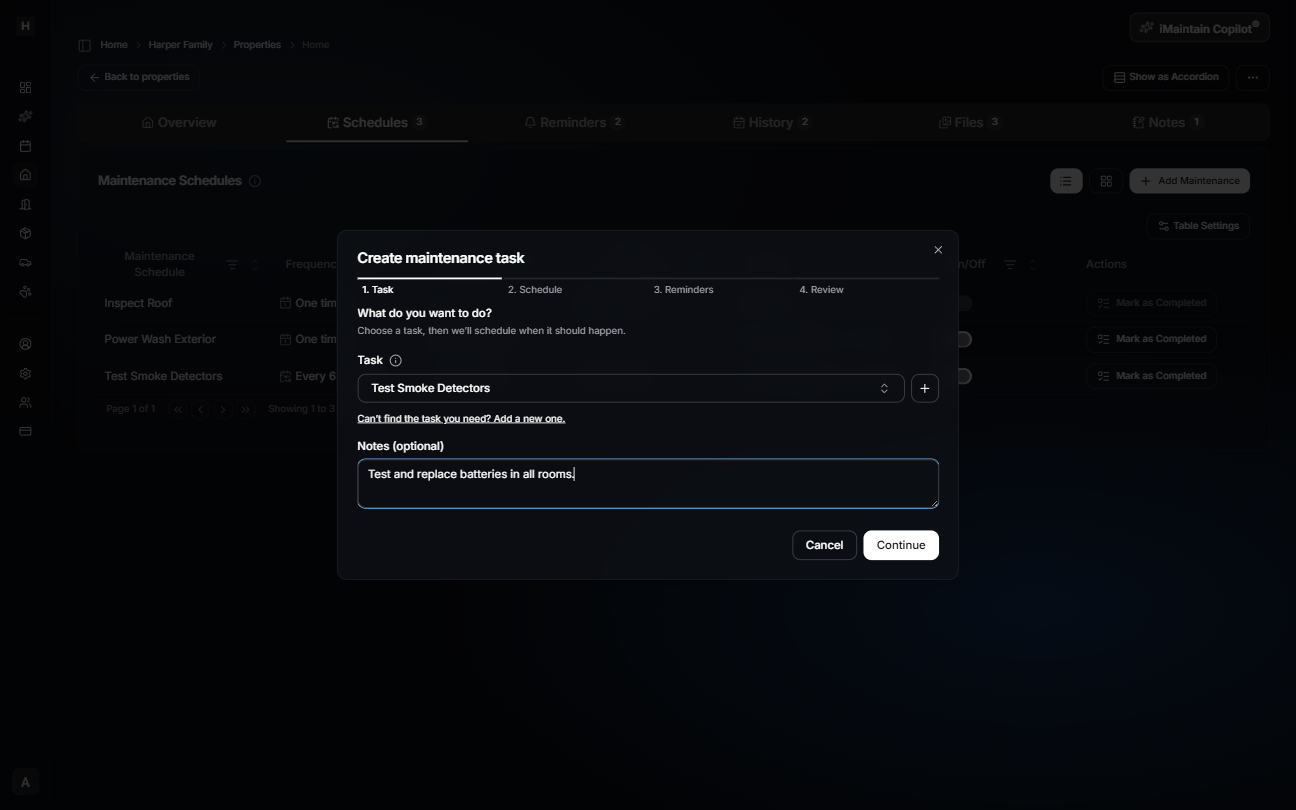Image resolution: width=1296 pixels, height=810 pixels.
Task: Open the Home property icon in sidebar
Action: [25, 174]
